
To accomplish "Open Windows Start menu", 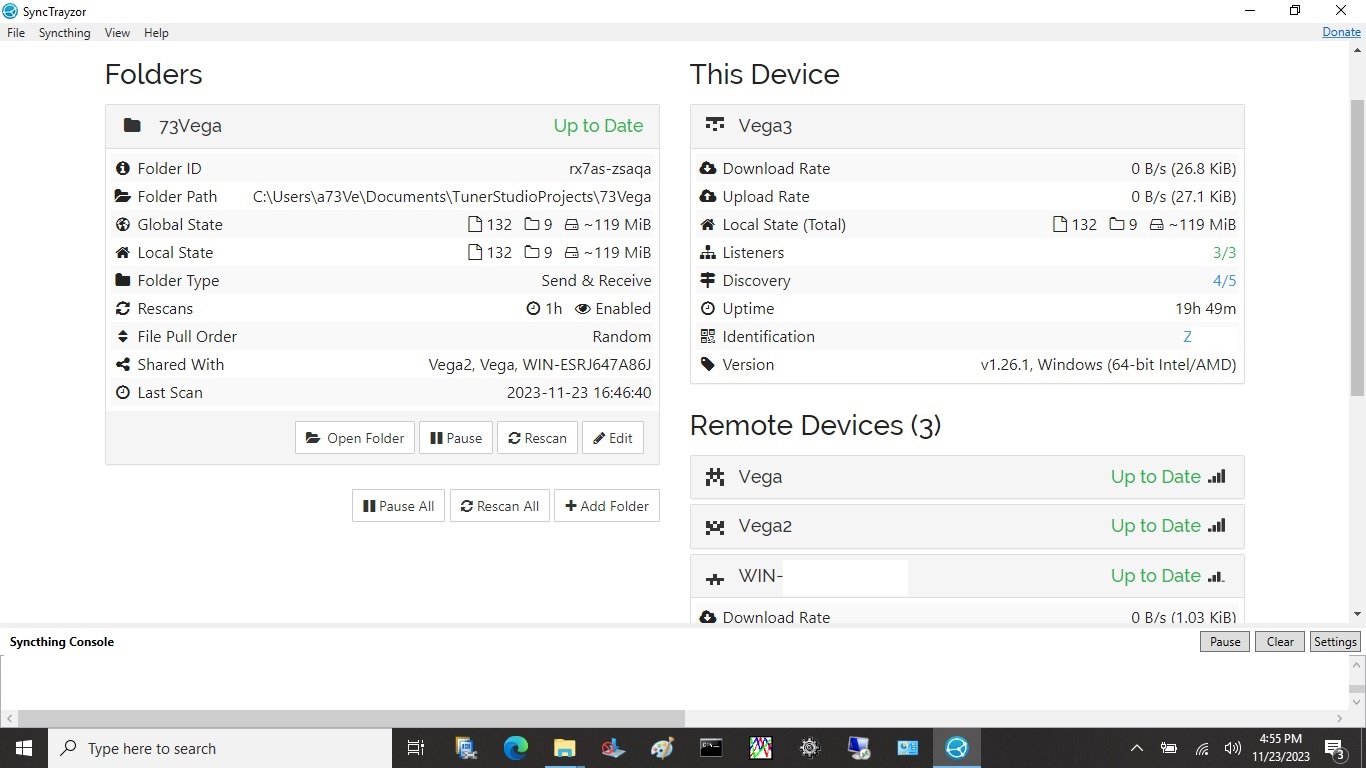I will click(x=24, y=748).
